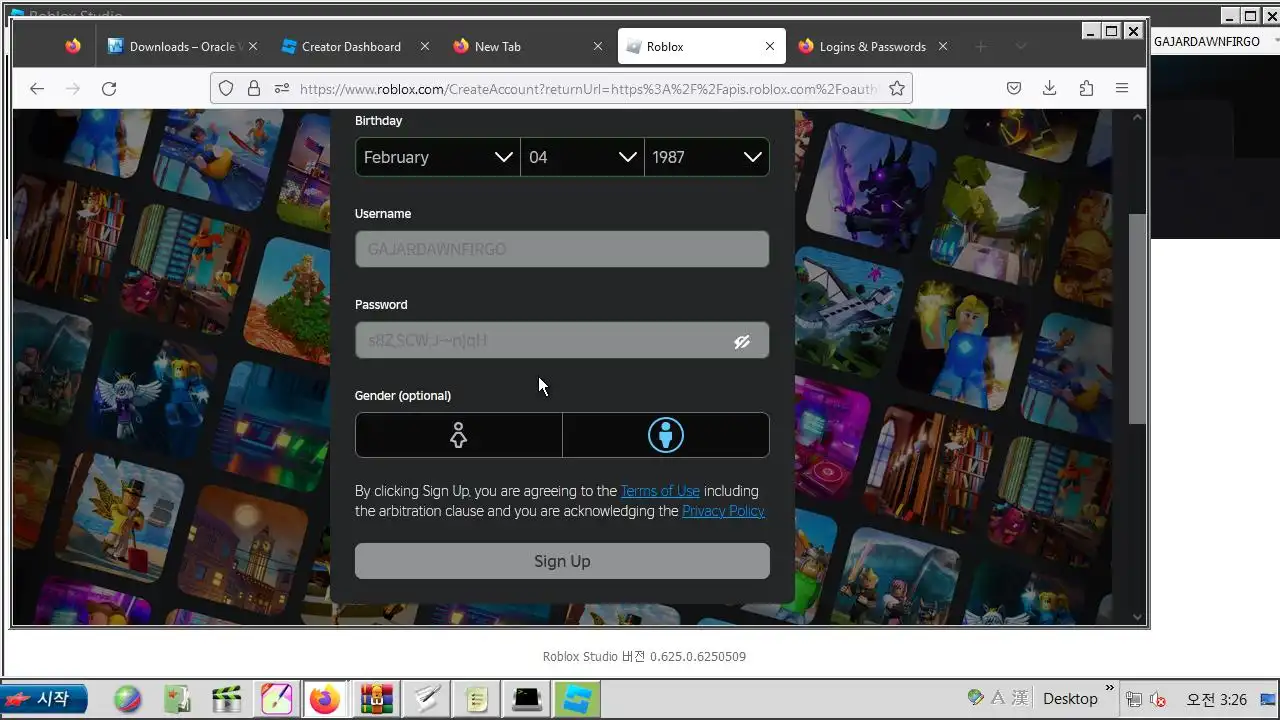The image size is (1280, 720).
Task: Open the birthday year dropdown showing 1987
Action: point(707,157)
